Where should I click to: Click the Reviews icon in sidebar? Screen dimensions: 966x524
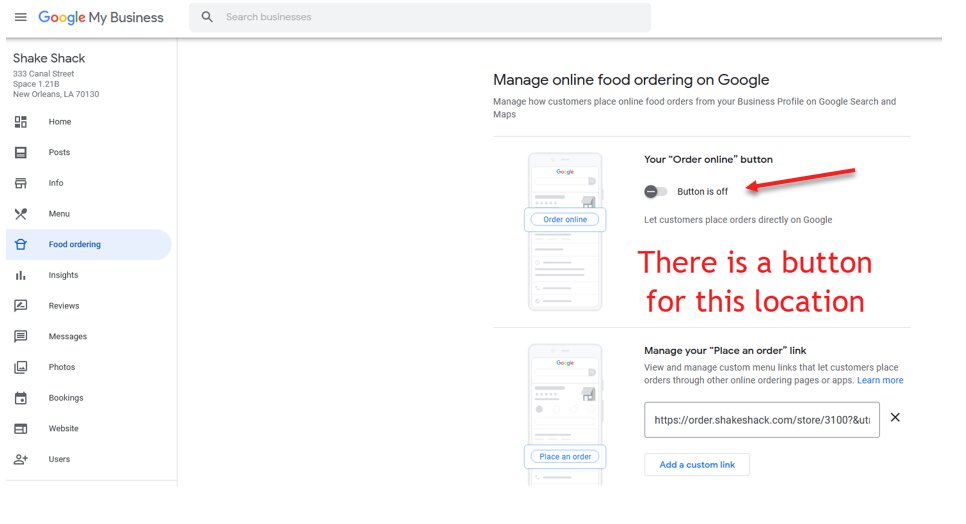click(x=21, y=306)
